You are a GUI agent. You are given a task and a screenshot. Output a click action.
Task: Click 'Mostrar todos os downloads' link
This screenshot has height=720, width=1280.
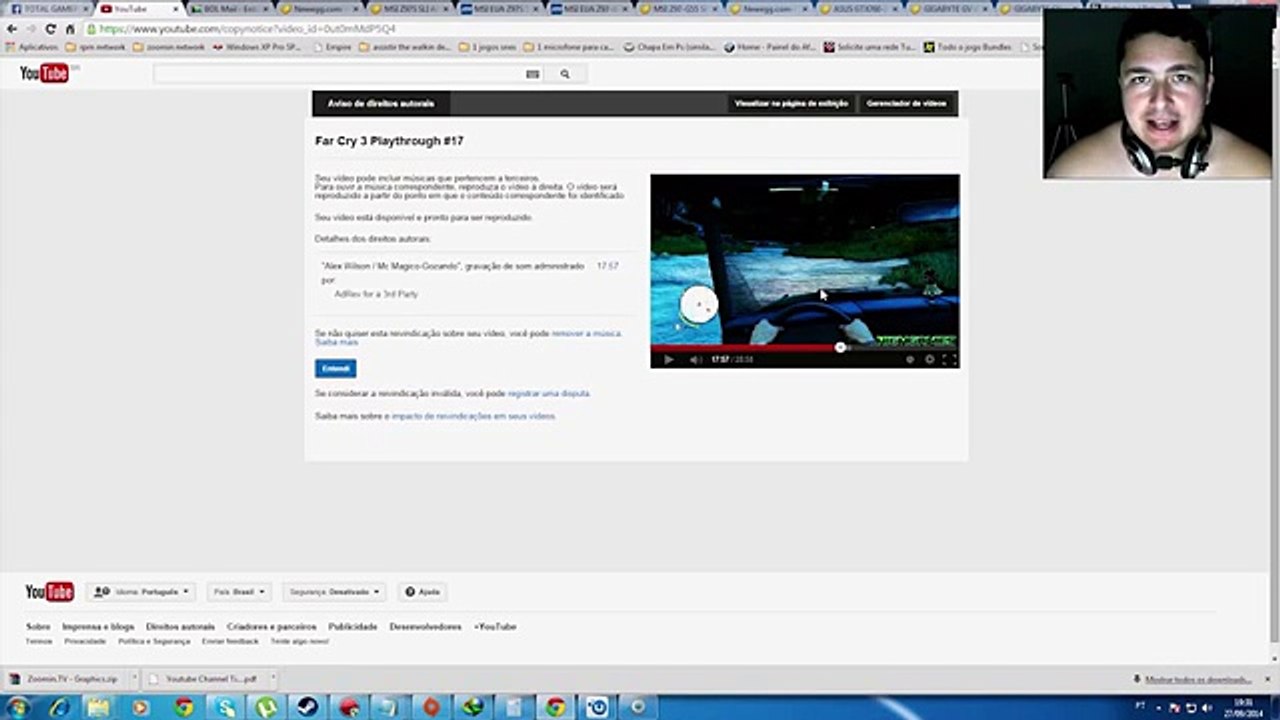point(1198,680)
